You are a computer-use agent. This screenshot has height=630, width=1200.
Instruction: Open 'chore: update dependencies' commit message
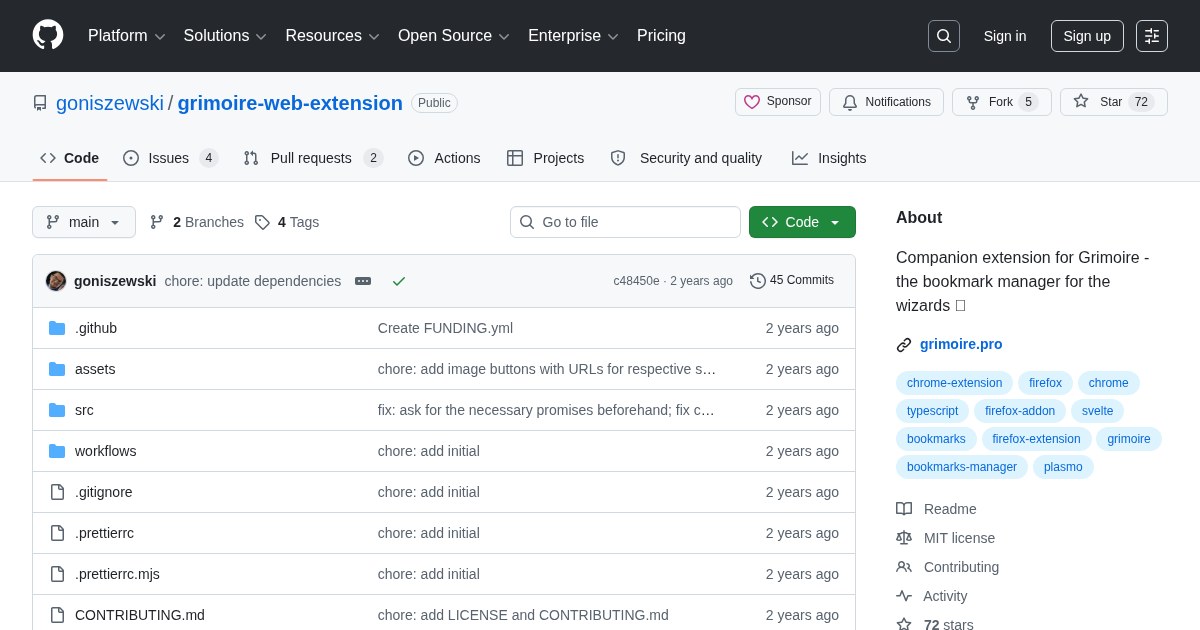253,281
